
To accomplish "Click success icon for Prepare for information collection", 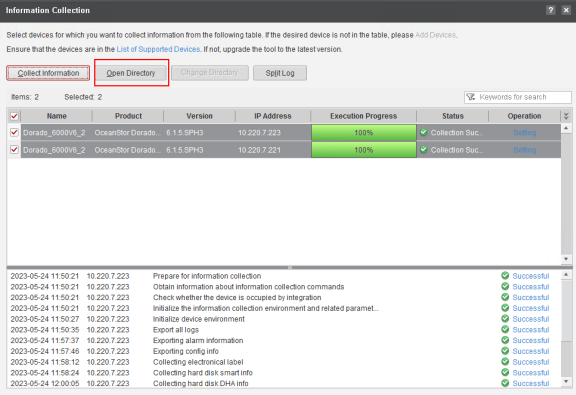I will tap(505, 276).
